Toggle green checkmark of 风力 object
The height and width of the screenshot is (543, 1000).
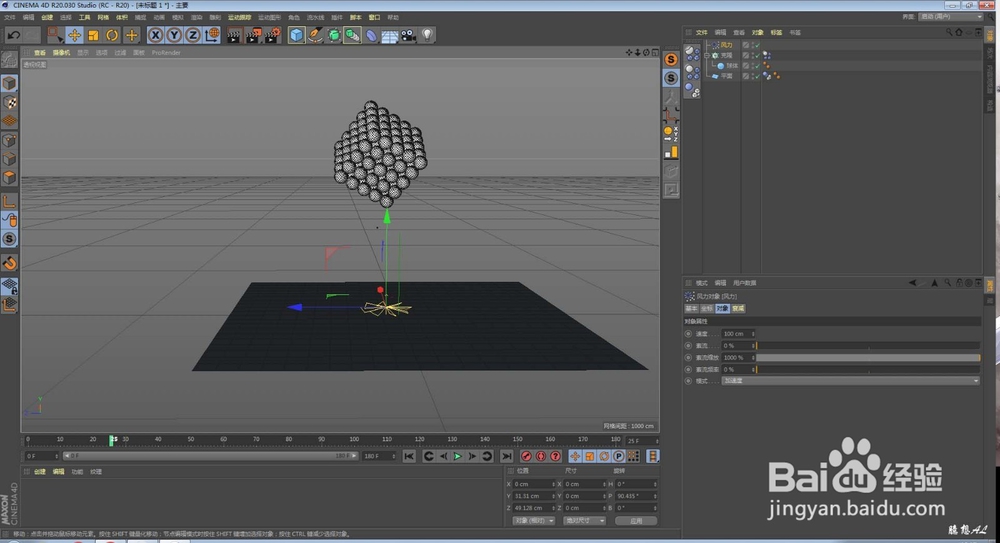[756, 45]
